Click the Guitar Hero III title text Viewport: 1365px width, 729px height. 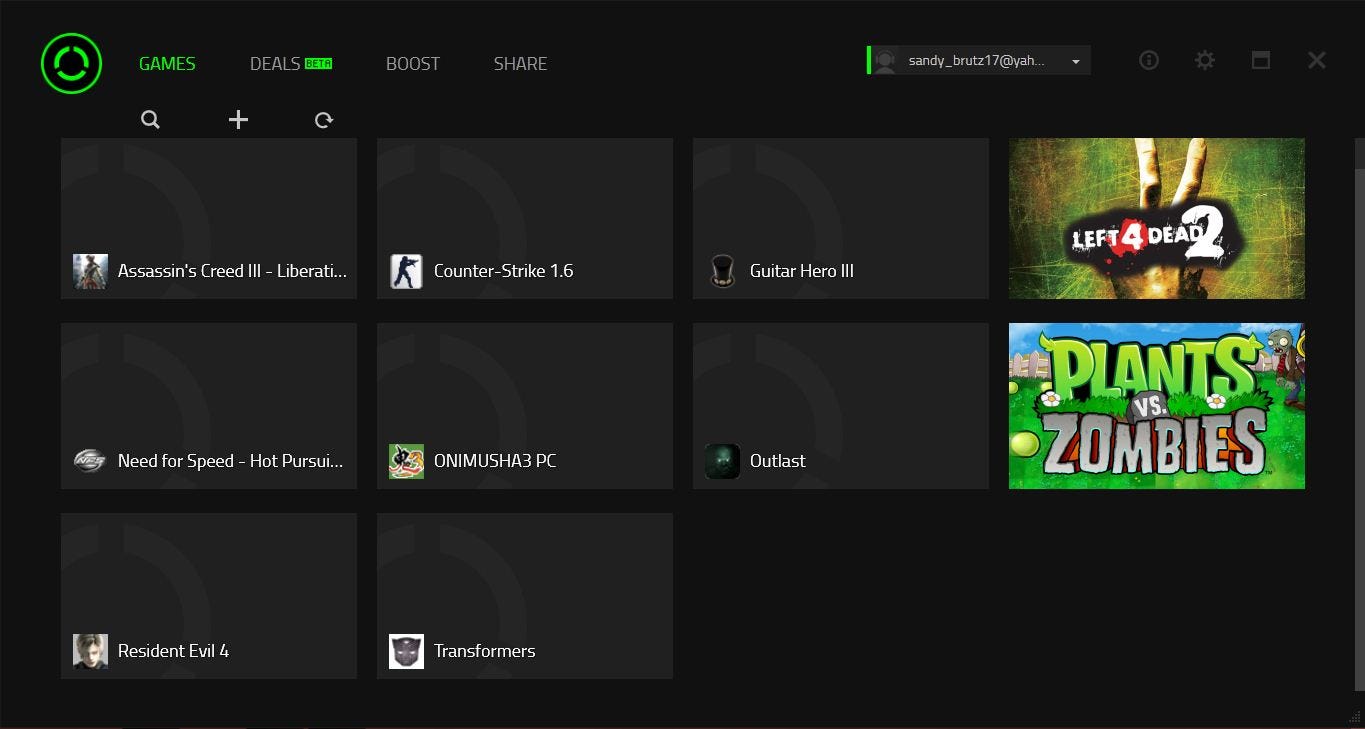[x=802, y=271]
